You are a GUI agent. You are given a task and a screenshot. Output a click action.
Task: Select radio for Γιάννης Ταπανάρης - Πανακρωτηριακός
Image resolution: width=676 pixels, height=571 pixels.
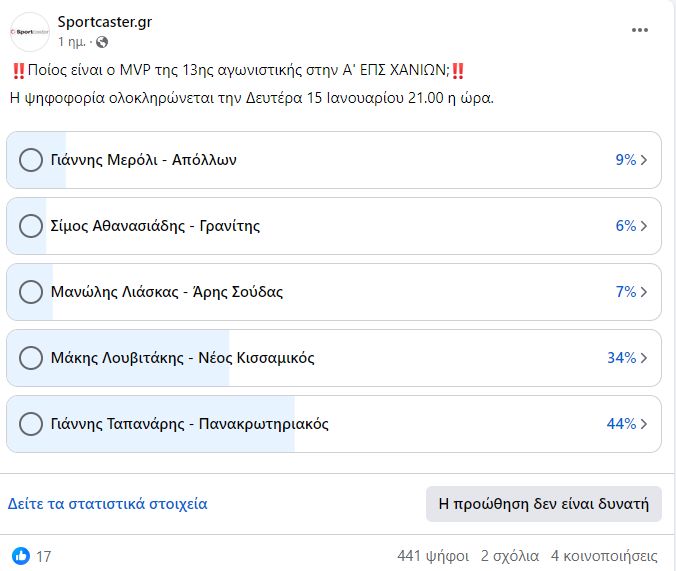point(31,424)
